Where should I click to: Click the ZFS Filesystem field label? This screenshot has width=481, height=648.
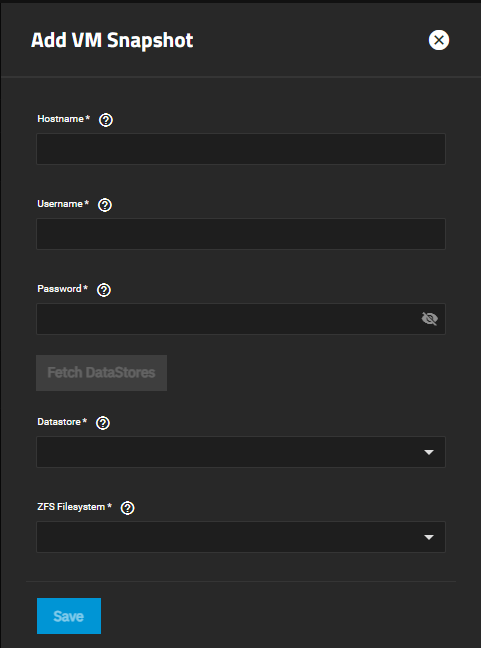pyautogui.click(x=71, y=507)
